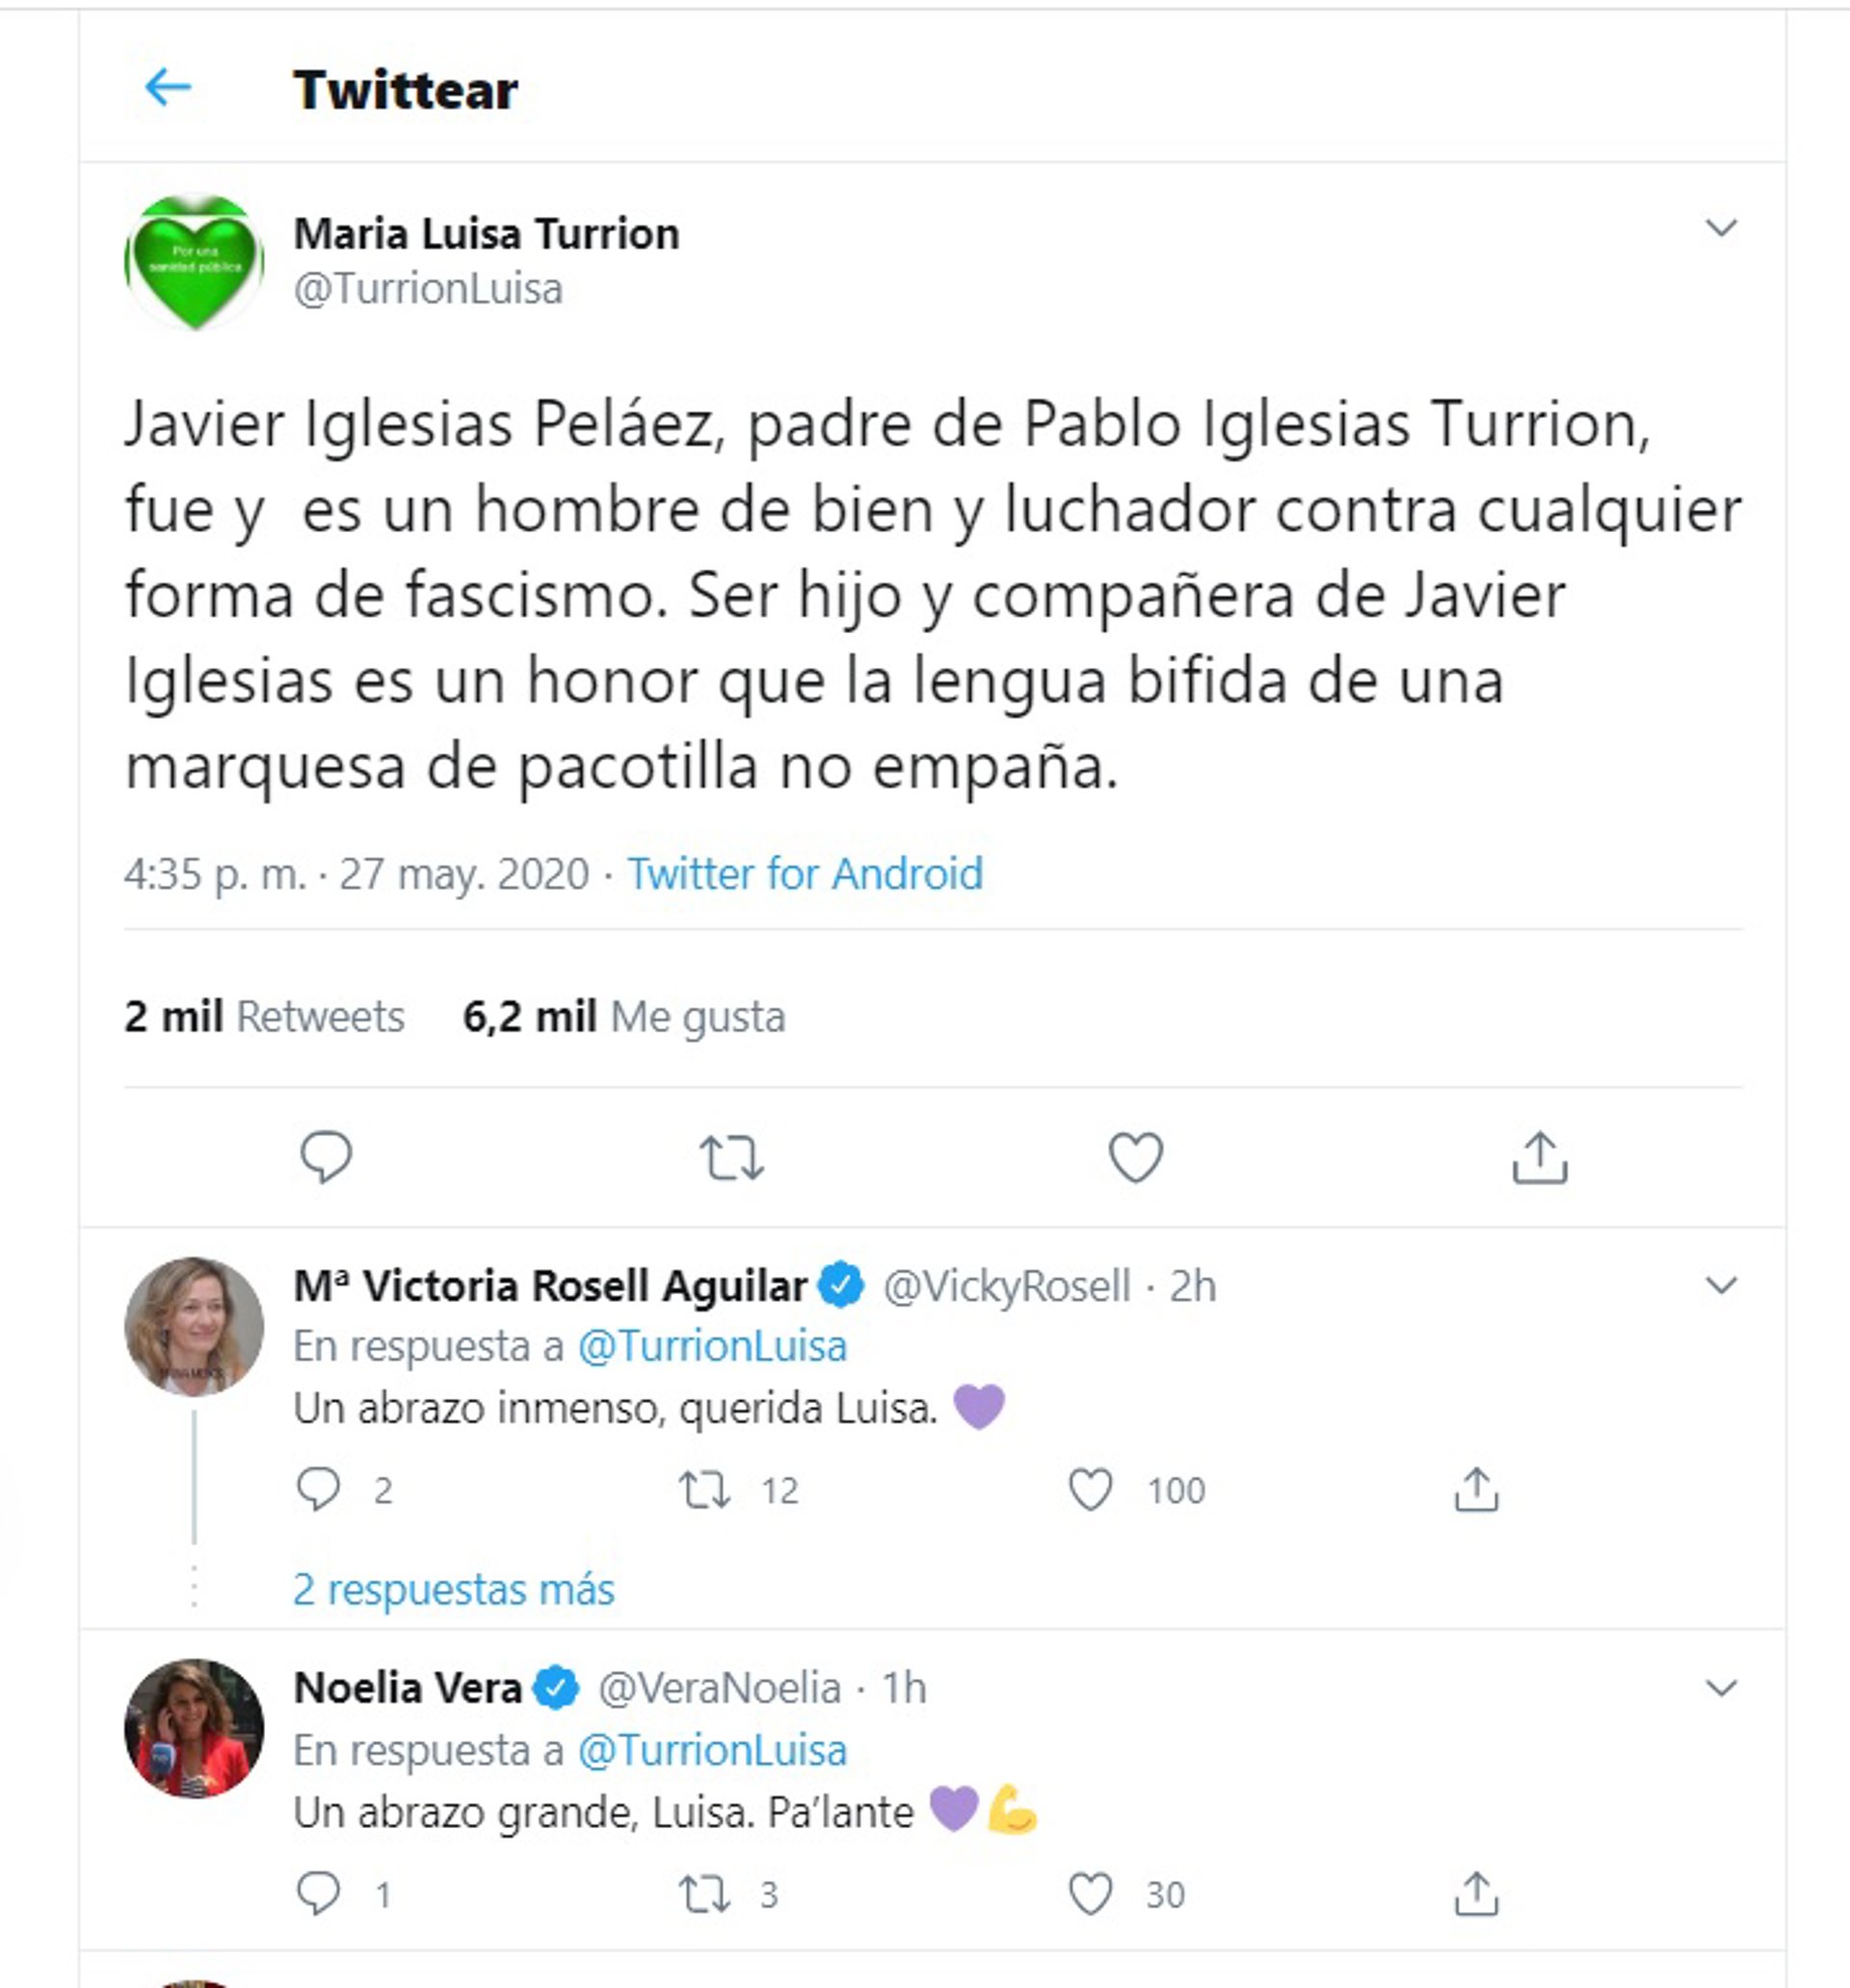Expand options for Victoria Rosell's reply
The width and height of the screenshot is (1850, 1988).
(x=1720, y=1285)
